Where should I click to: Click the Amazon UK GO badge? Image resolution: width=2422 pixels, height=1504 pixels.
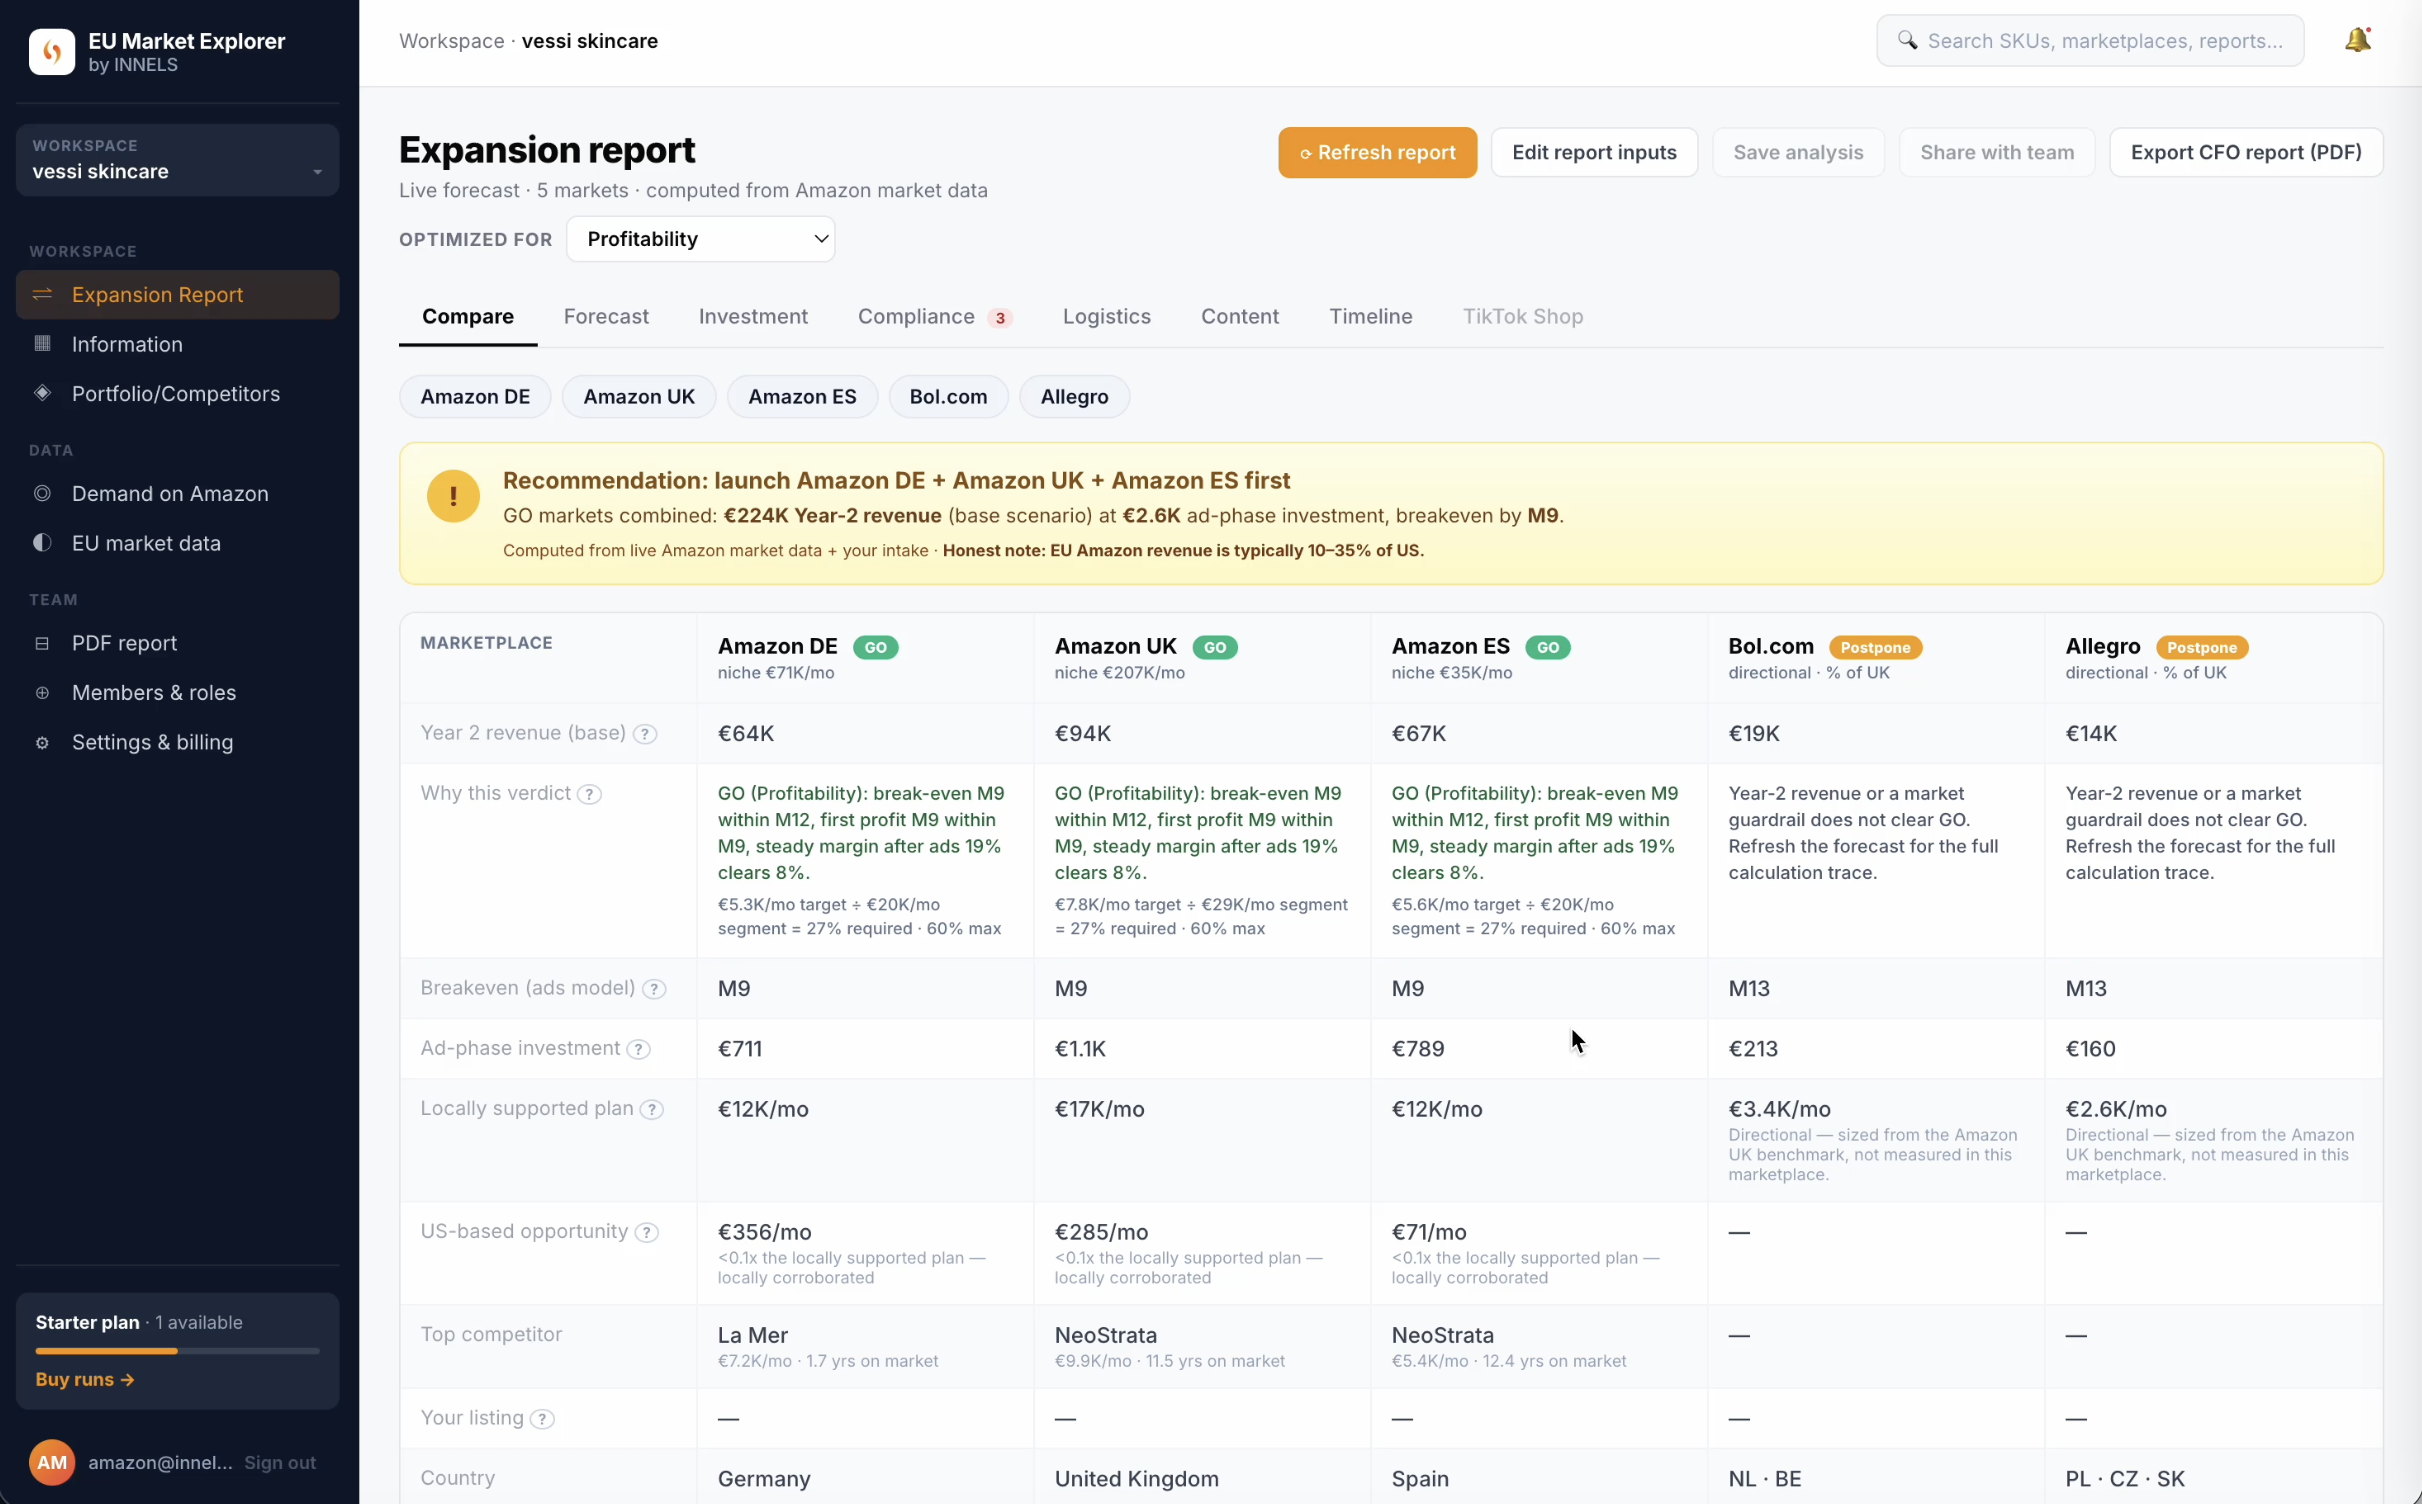click(1215, 647)
